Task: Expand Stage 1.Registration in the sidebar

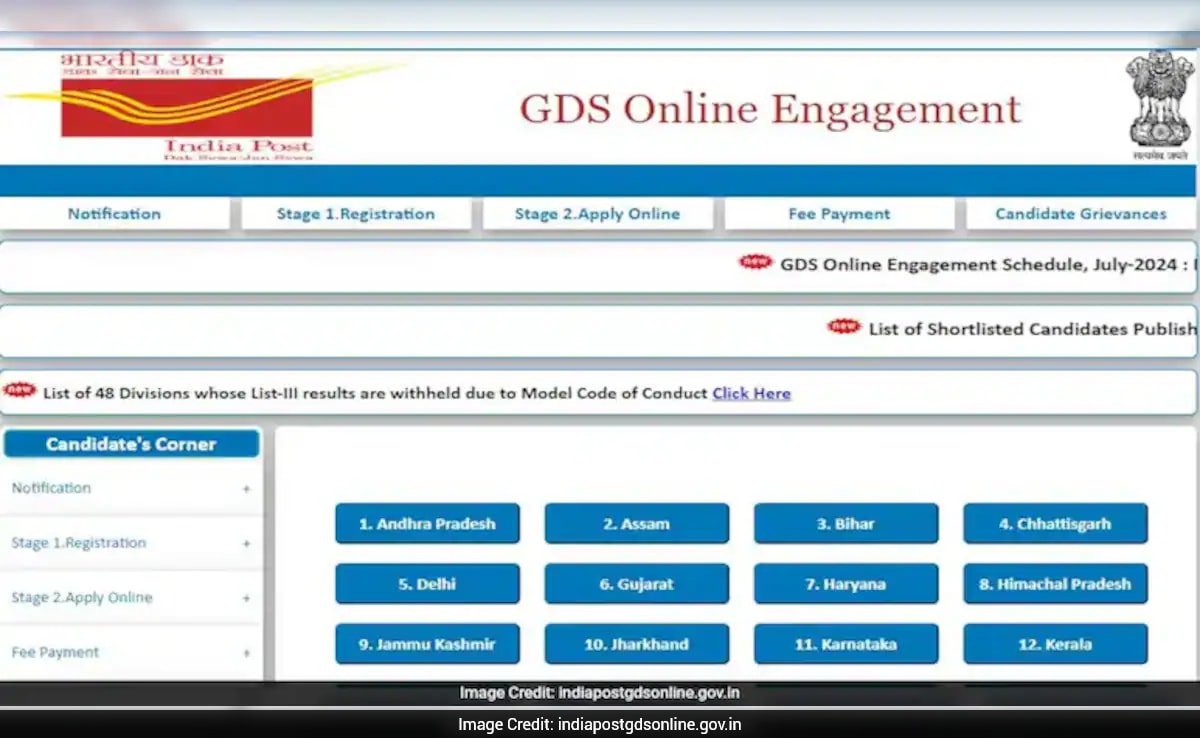Action: click(246, 544)
